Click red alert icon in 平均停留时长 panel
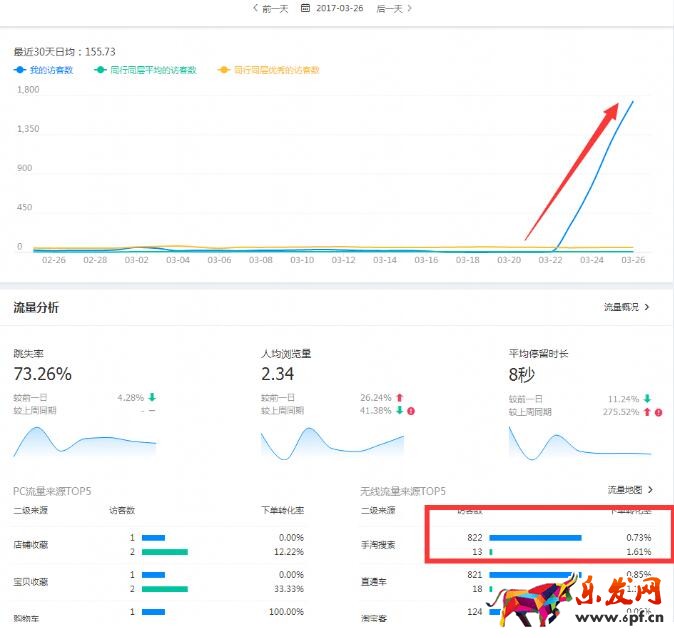The height and width of the screenshot is (638, 674). coord(659,410)
